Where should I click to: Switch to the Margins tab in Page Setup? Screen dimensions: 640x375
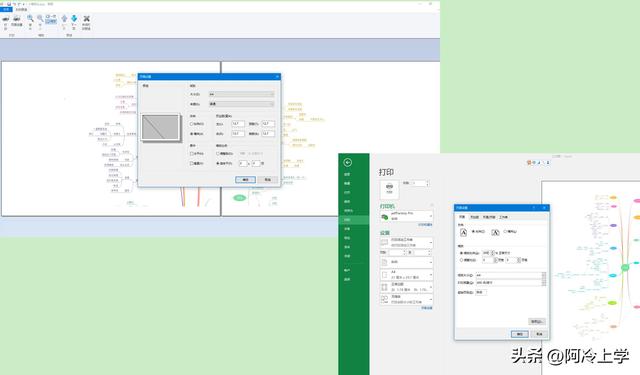click(x=474, y=217)
